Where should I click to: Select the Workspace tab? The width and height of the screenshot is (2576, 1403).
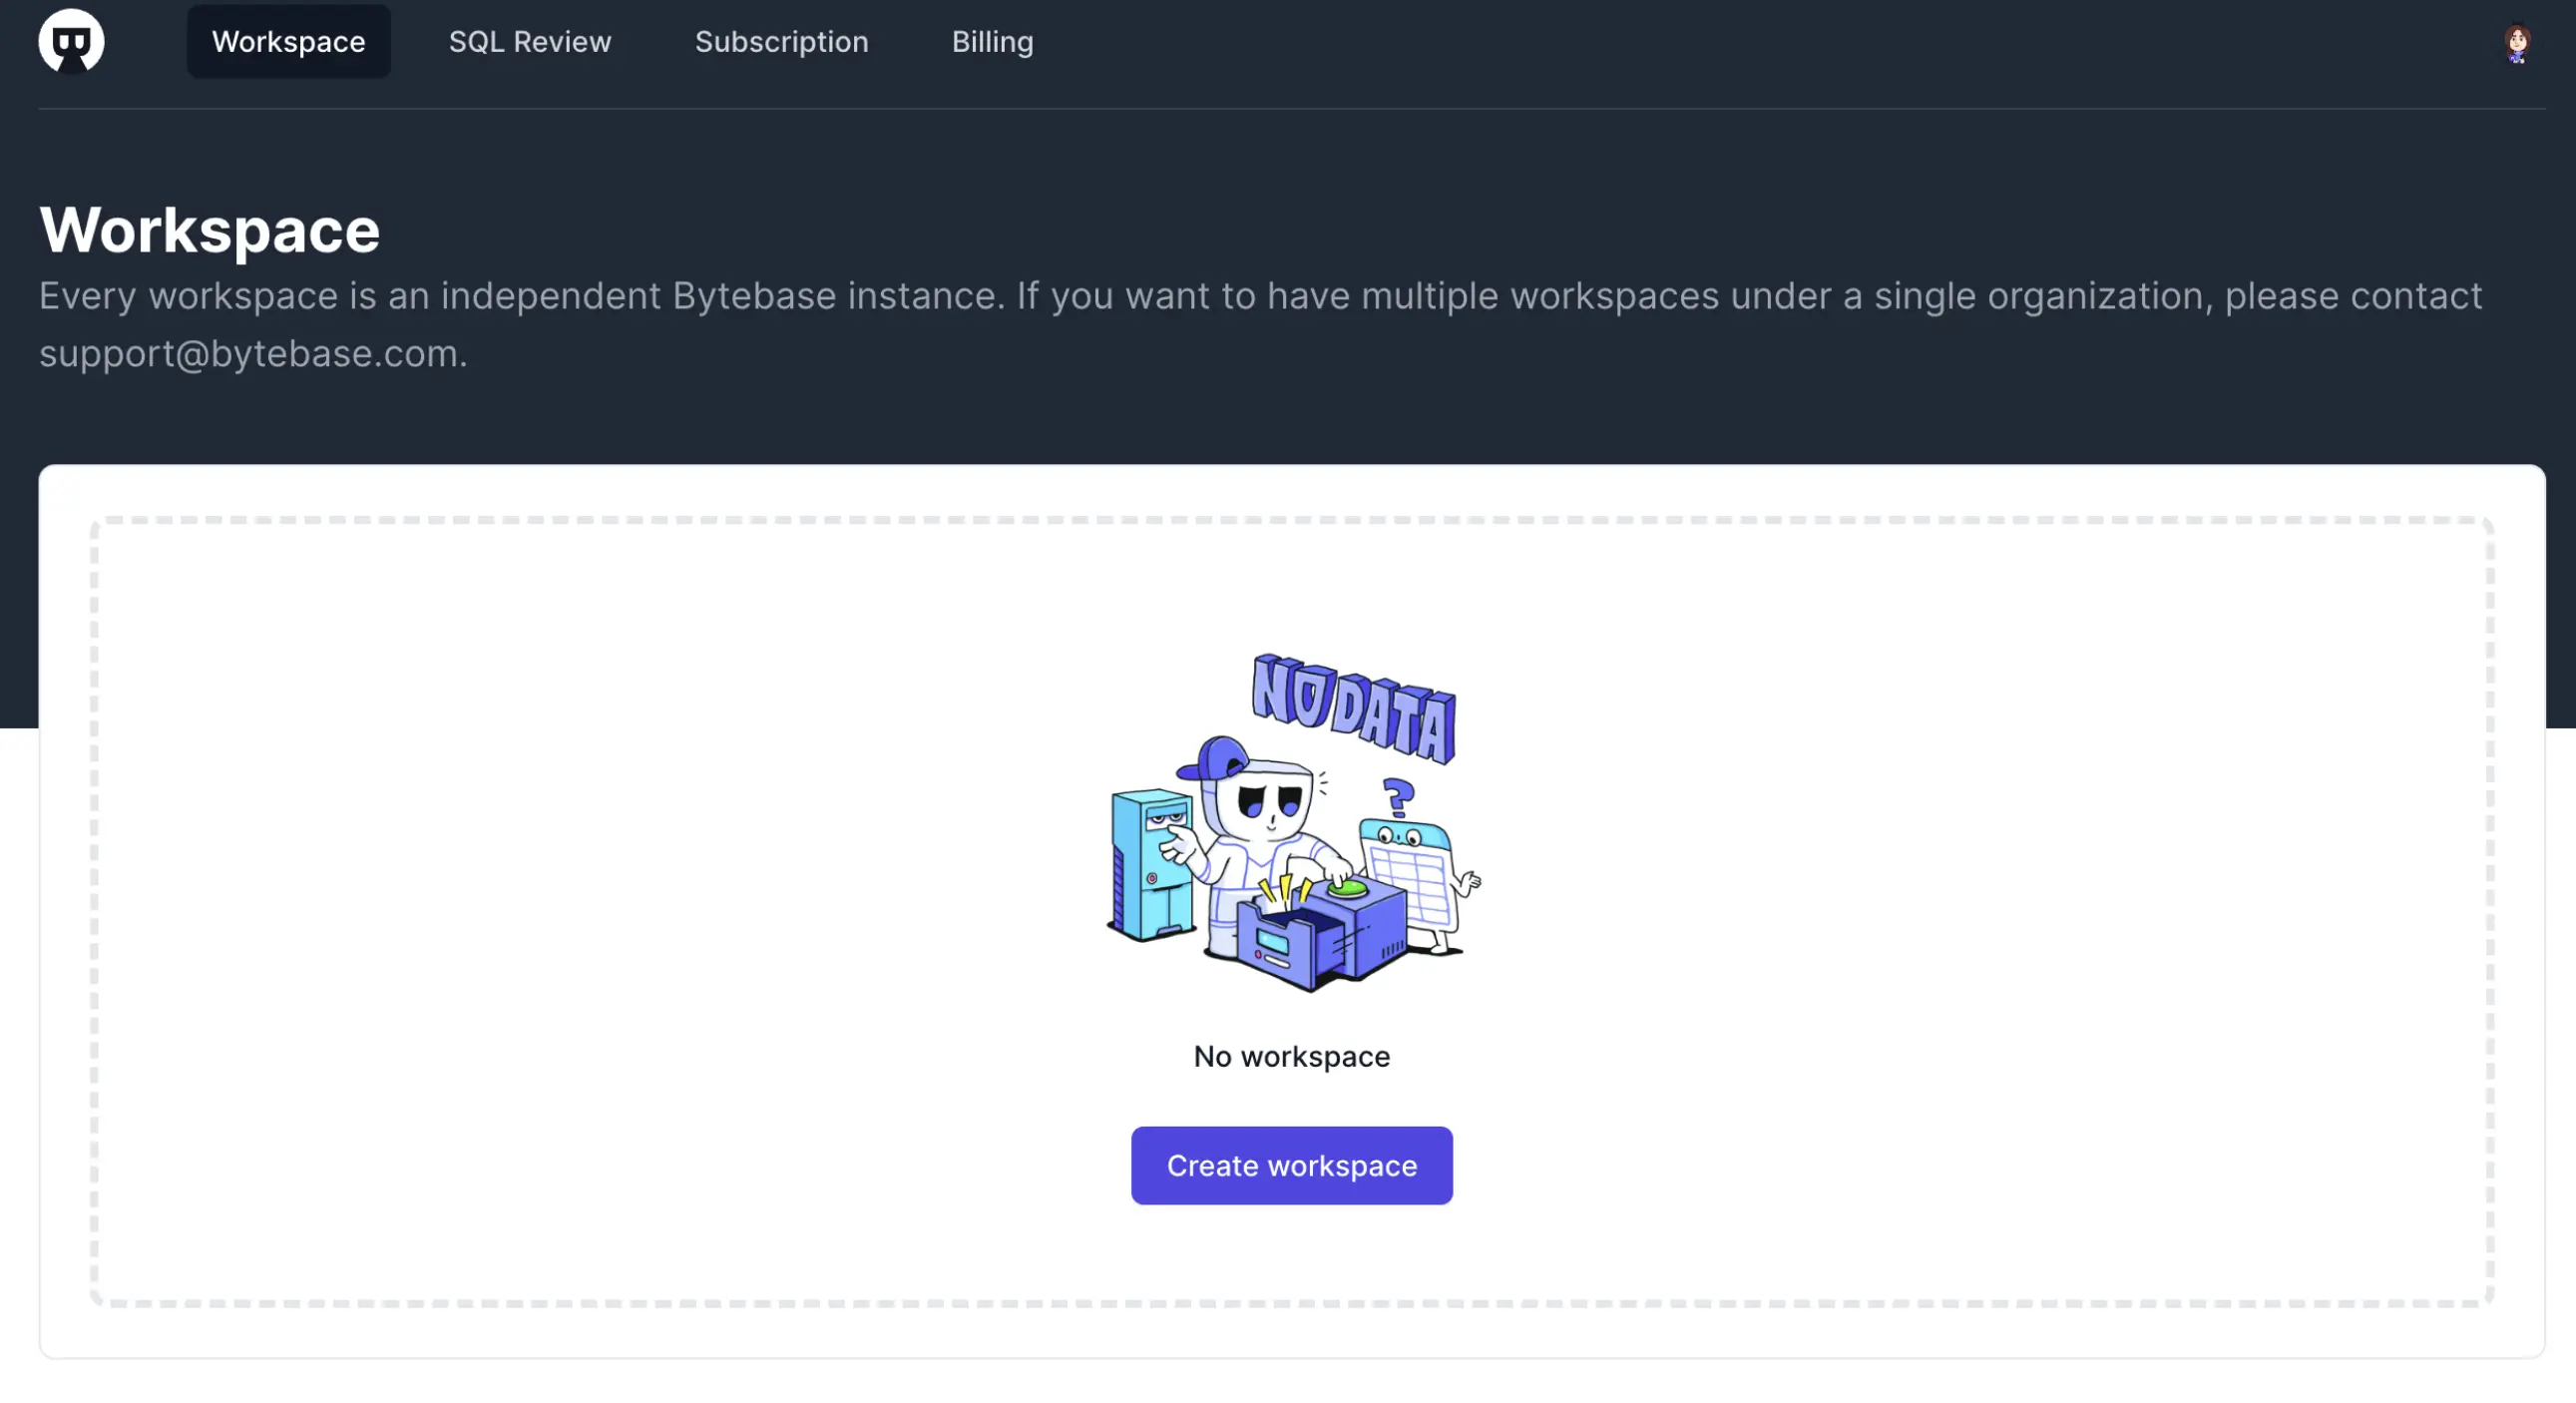pyautogui.click(x=288, y=42)
